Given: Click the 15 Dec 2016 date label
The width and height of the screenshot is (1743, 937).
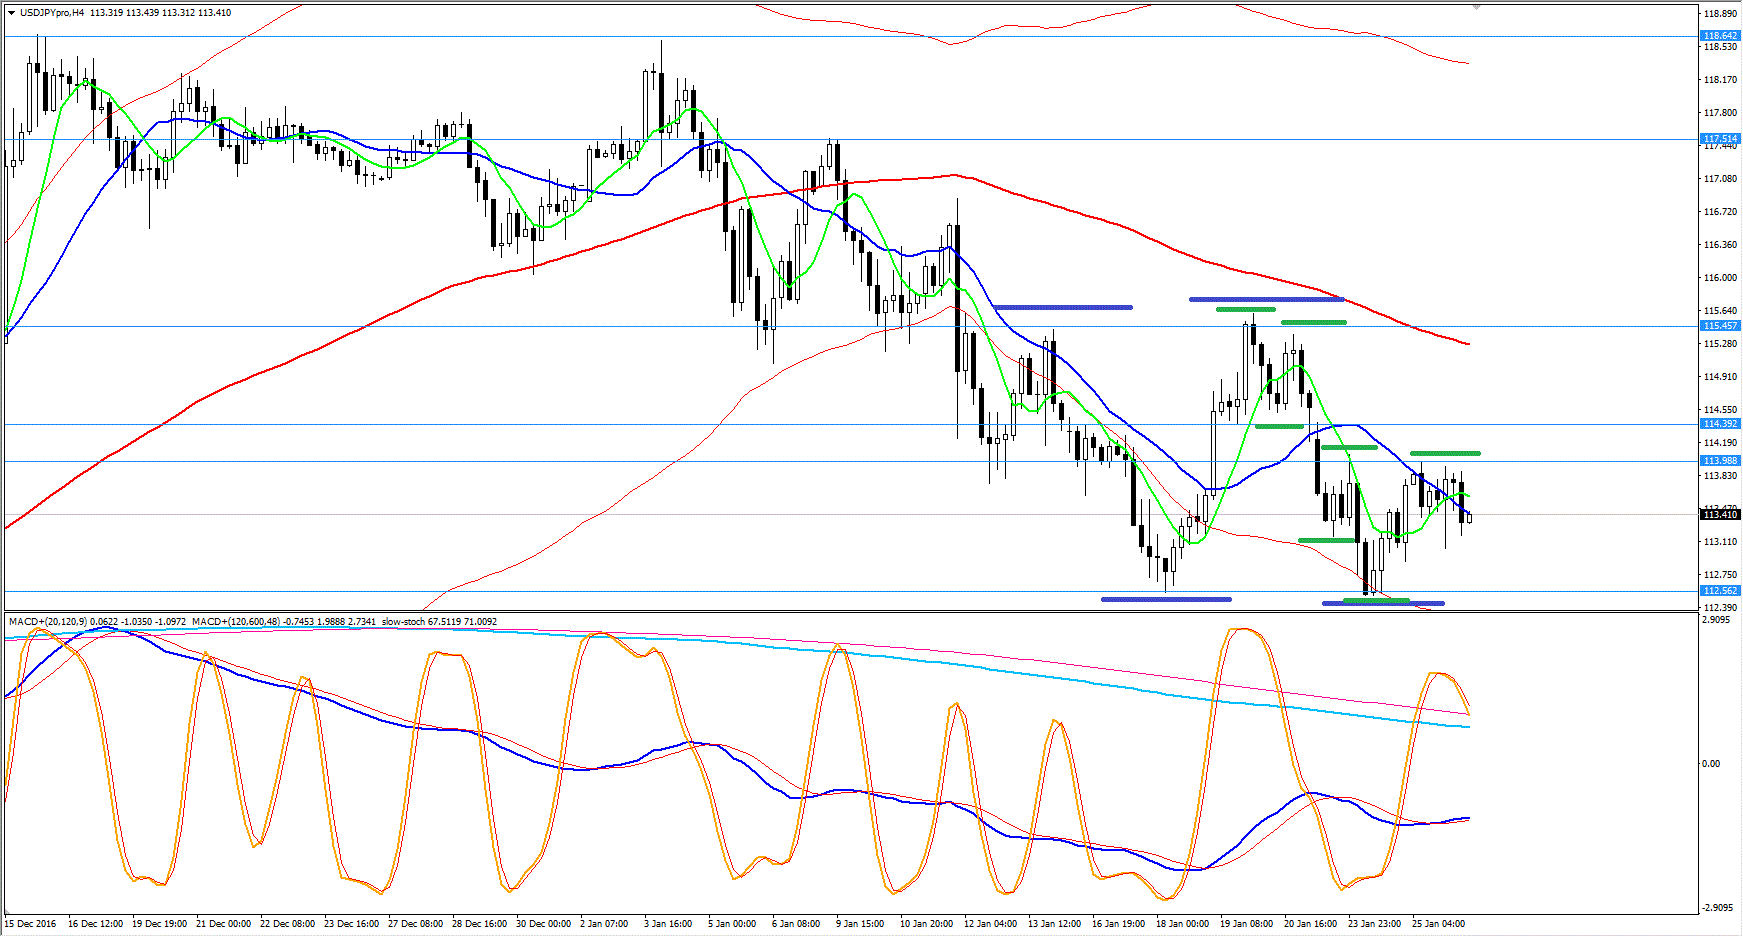Looking at the screenshot, I should click(31, 923).
